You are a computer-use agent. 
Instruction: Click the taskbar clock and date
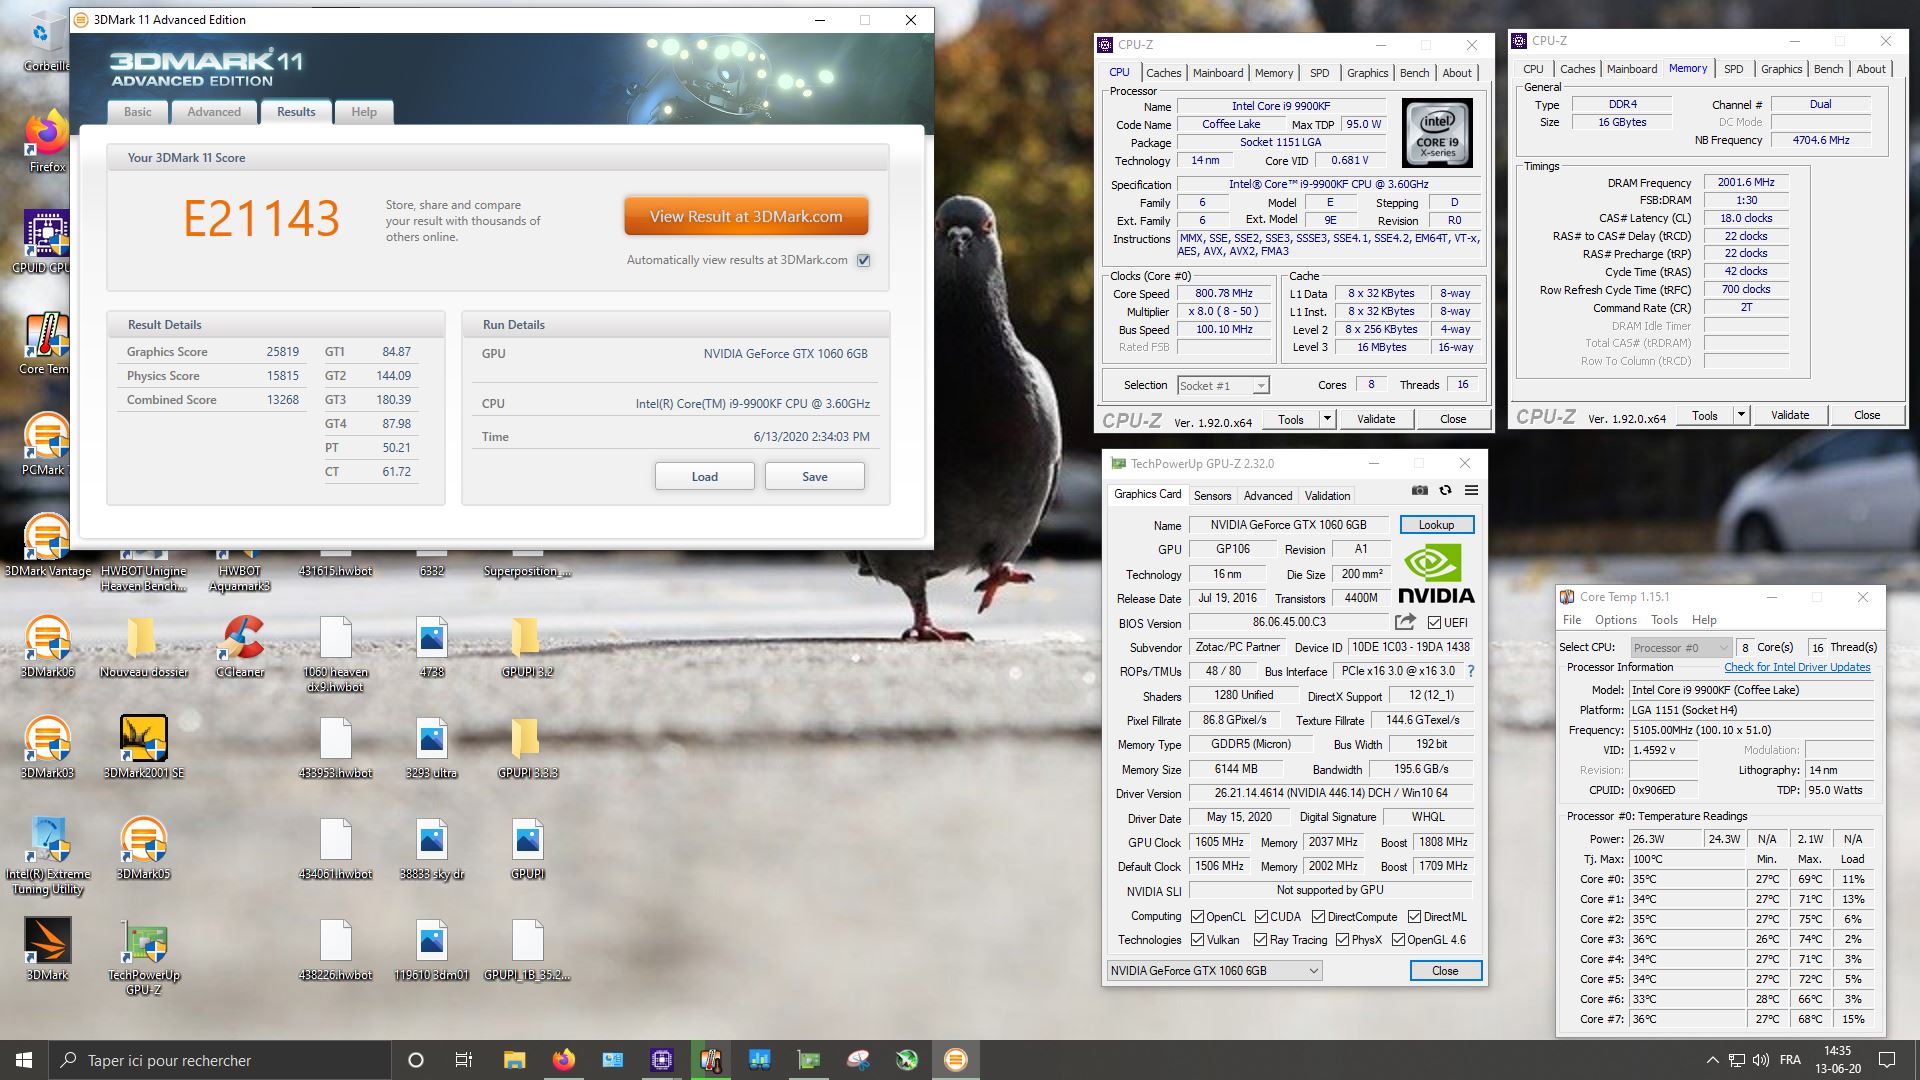[1838, 1060]
